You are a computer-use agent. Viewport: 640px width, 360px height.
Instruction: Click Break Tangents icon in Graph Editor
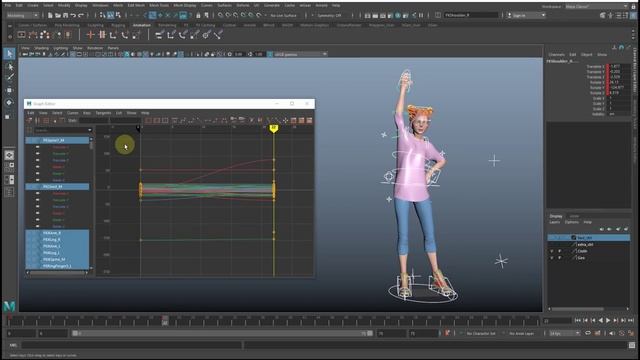tap(251, 120)
